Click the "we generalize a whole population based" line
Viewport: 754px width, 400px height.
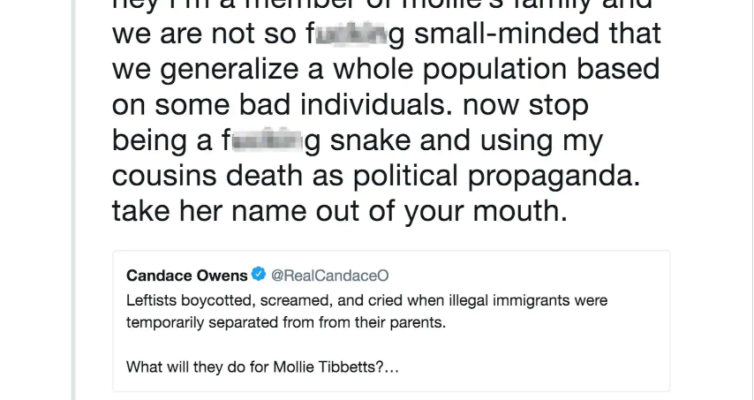tap(386, 70)
